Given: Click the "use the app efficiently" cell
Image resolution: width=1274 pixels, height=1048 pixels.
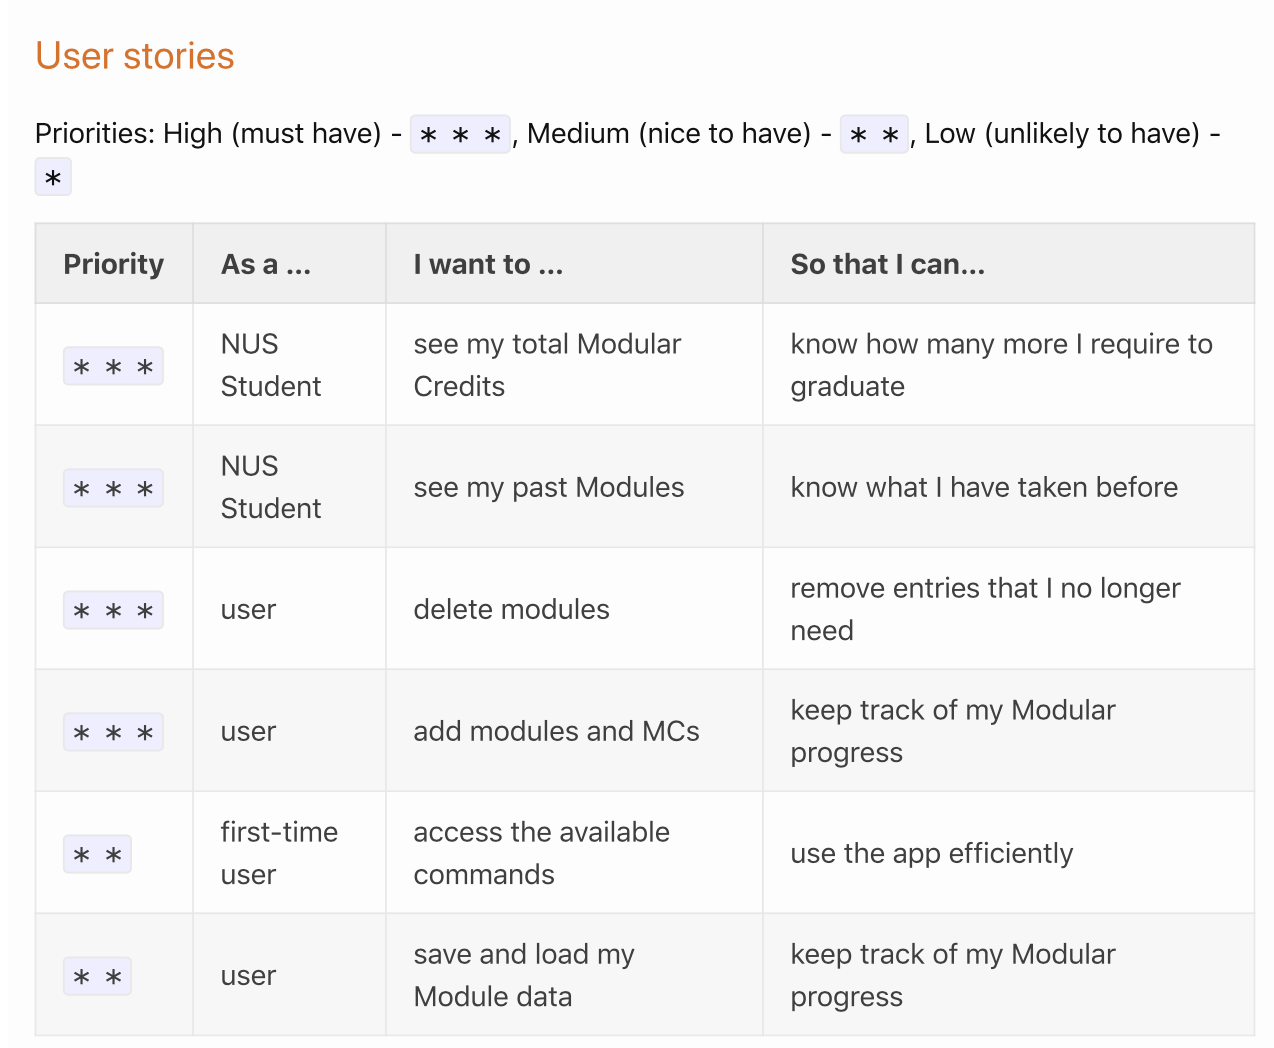Looking at the screenshot, I should (1008, 853).
